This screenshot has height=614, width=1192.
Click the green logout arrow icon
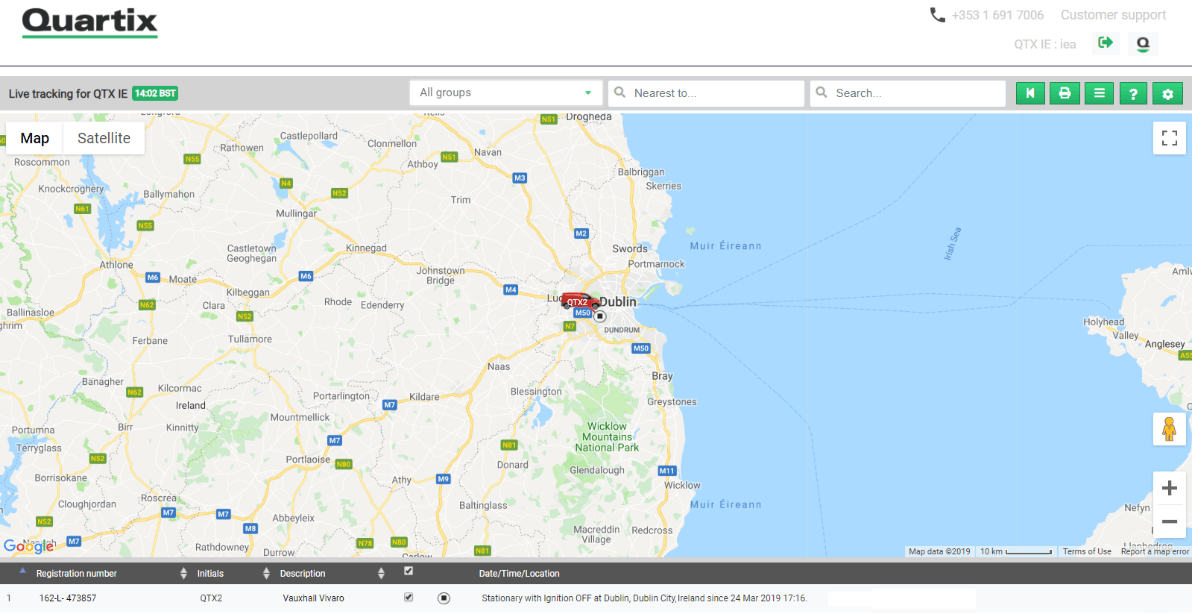[1105, 43]
